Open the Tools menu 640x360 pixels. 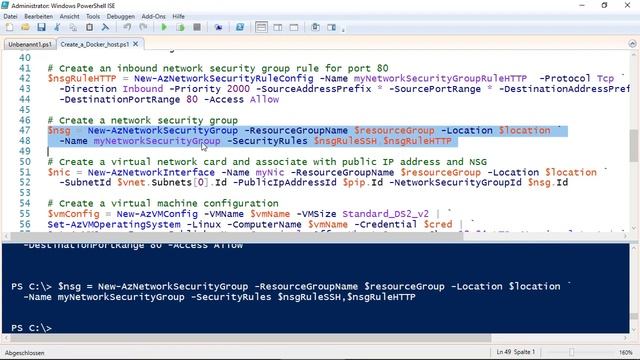(93, 16)
